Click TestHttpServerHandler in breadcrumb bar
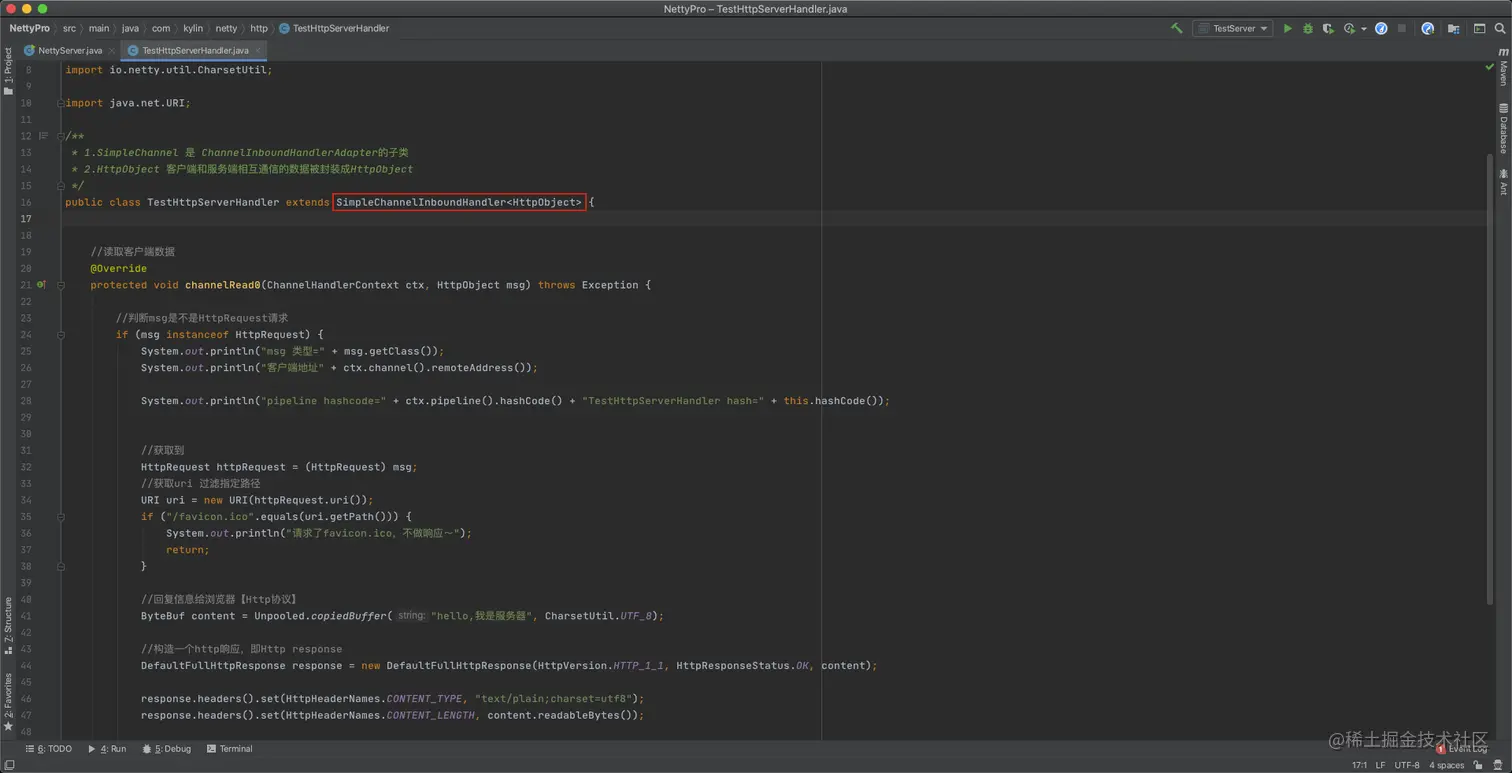Image resolution: width=1512 pixels, height=773 pixels. (x=334, y=28)
